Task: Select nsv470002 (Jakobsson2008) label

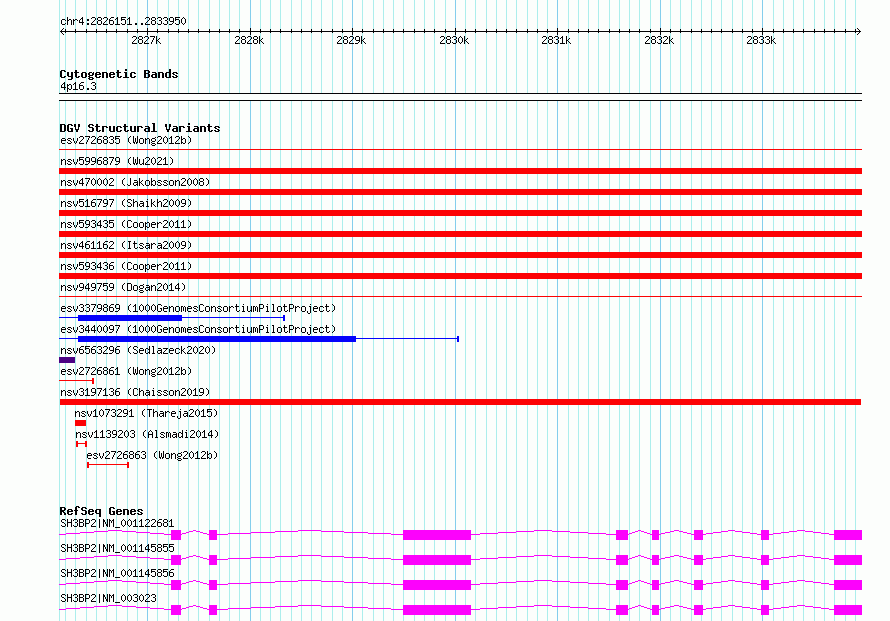Action: [135, 182]
